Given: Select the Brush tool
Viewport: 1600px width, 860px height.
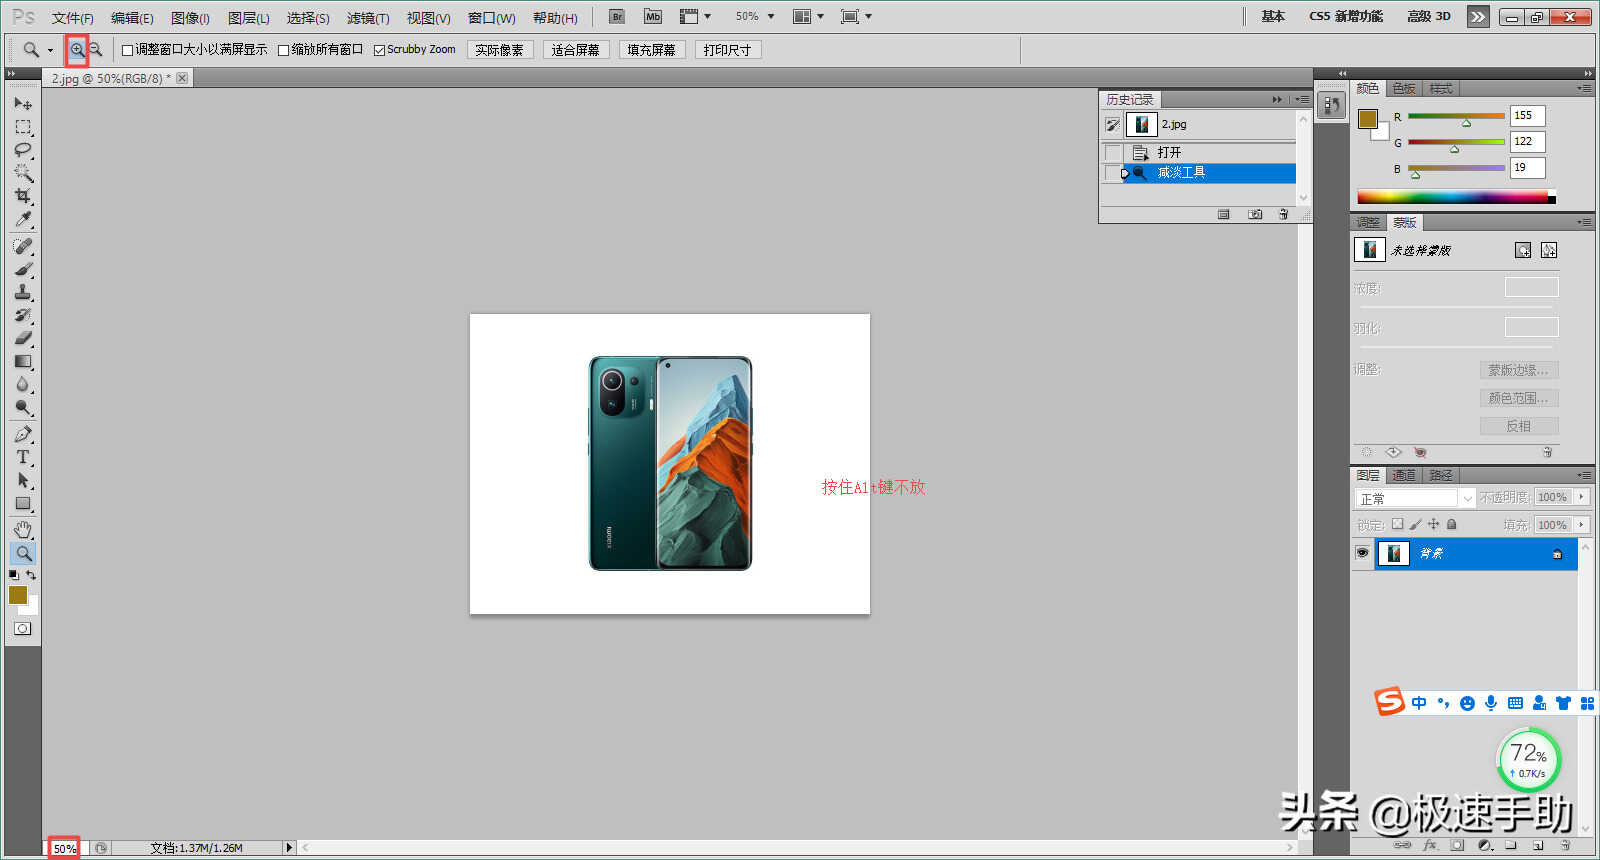Looking at the screenshot, I should coord(23,269).
